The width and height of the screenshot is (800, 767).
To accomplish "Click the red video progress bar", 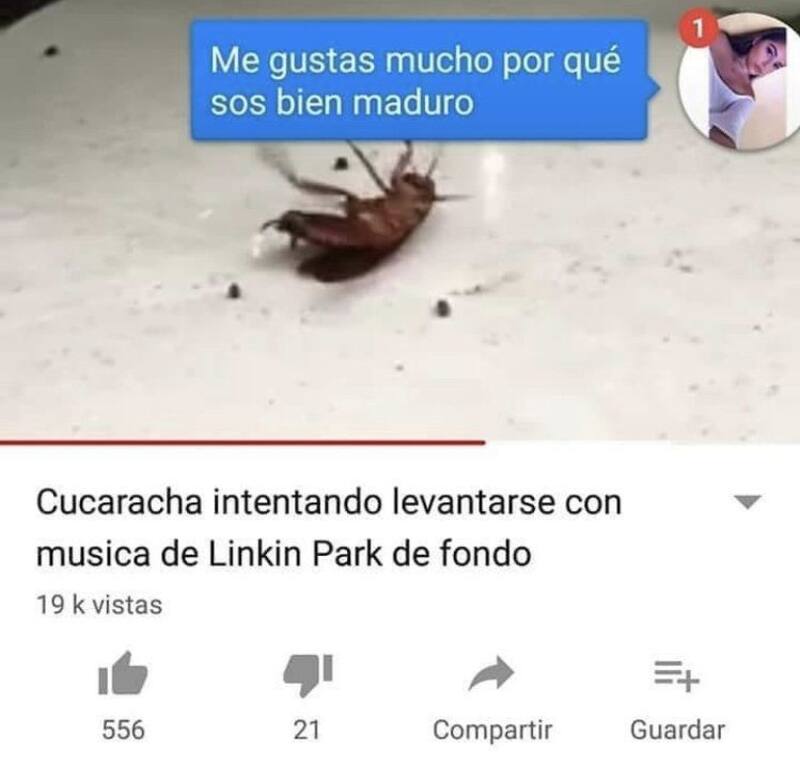I will (242, 442).
